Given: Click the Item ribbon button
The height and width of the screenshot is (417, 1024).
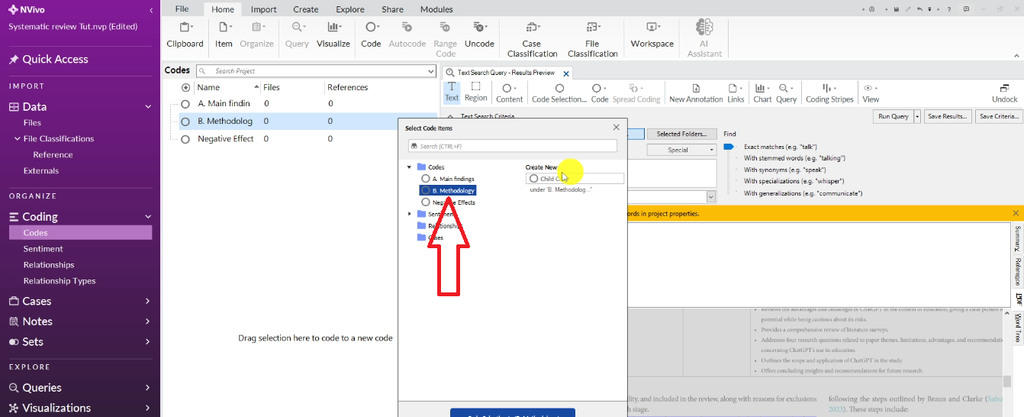Looking at the screenshot, I should (224, 35).
